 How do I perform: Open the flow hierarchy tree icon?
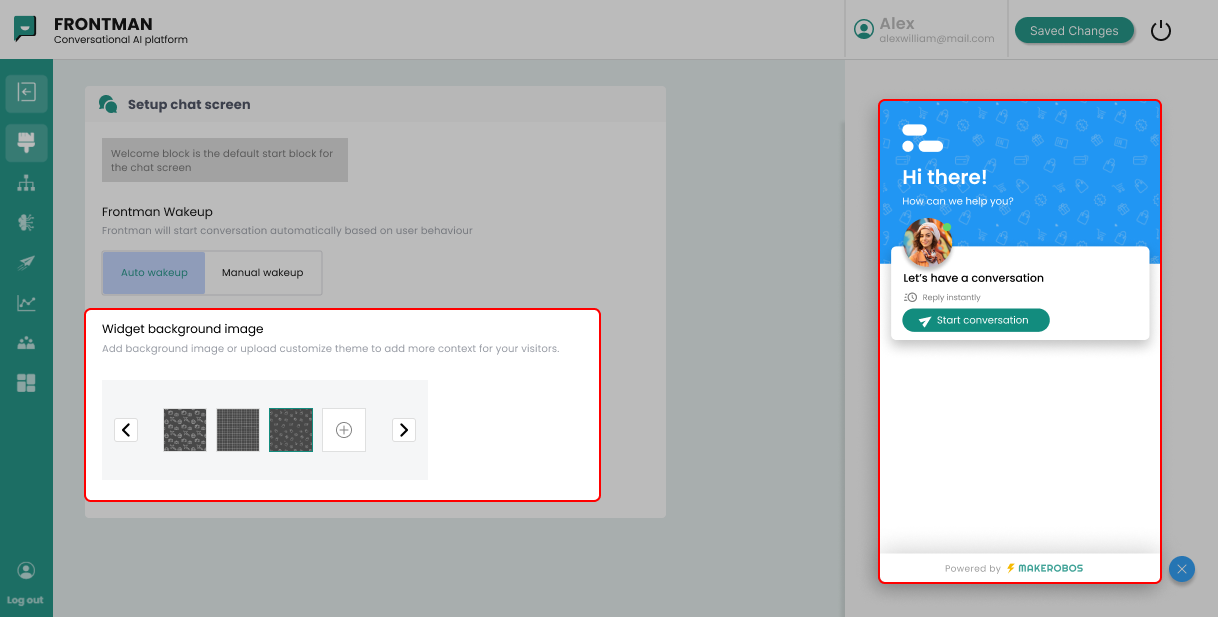click(x=26, y=183)
